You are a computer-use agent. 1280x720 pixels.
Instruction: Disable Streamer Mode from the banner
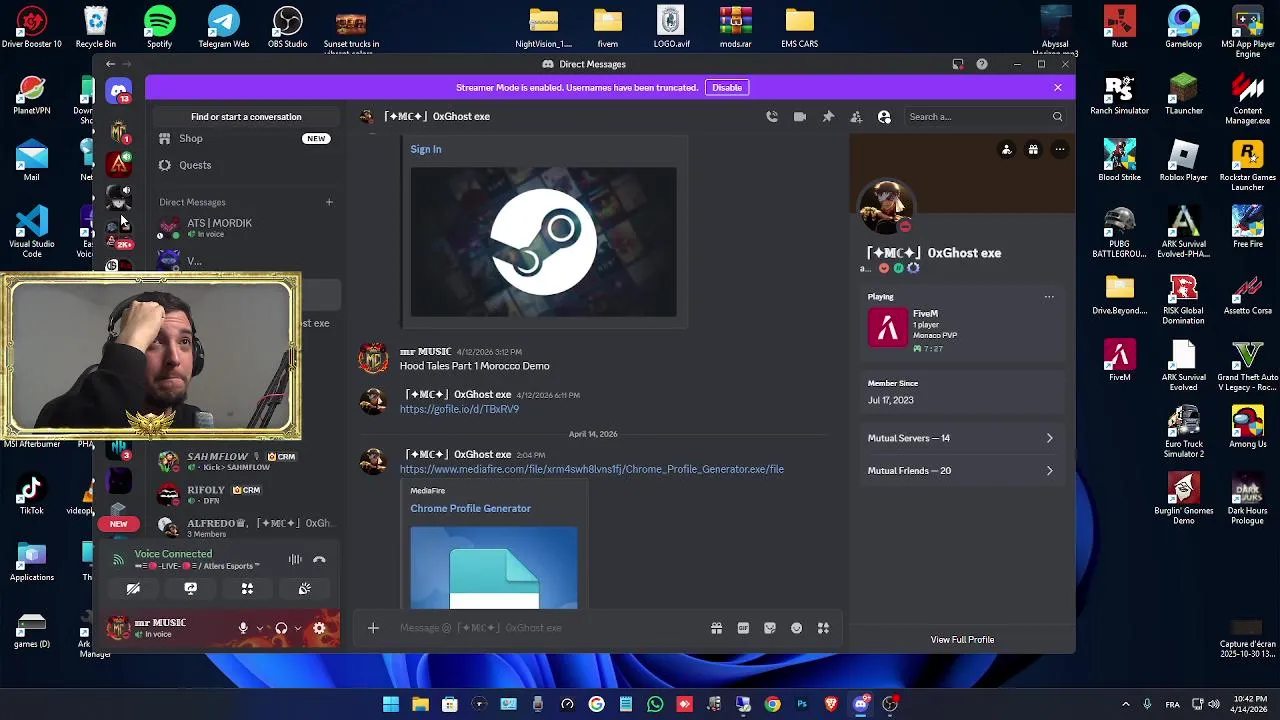[727, 88]
